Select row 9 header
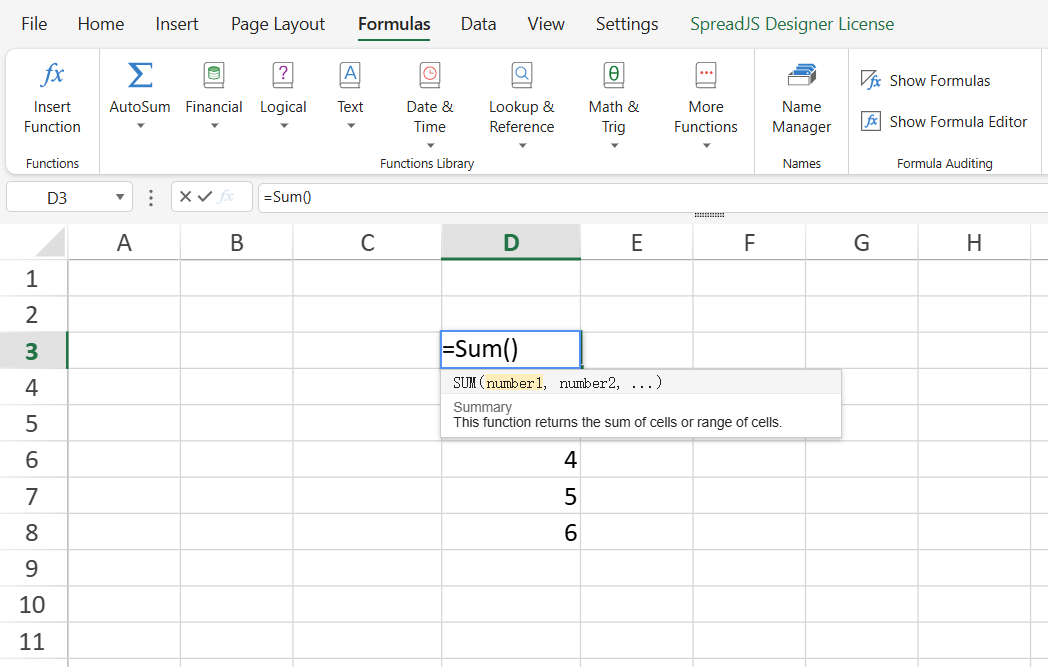Image resolution: width=1048 pixels, height=667 pixels. [33, 568]
